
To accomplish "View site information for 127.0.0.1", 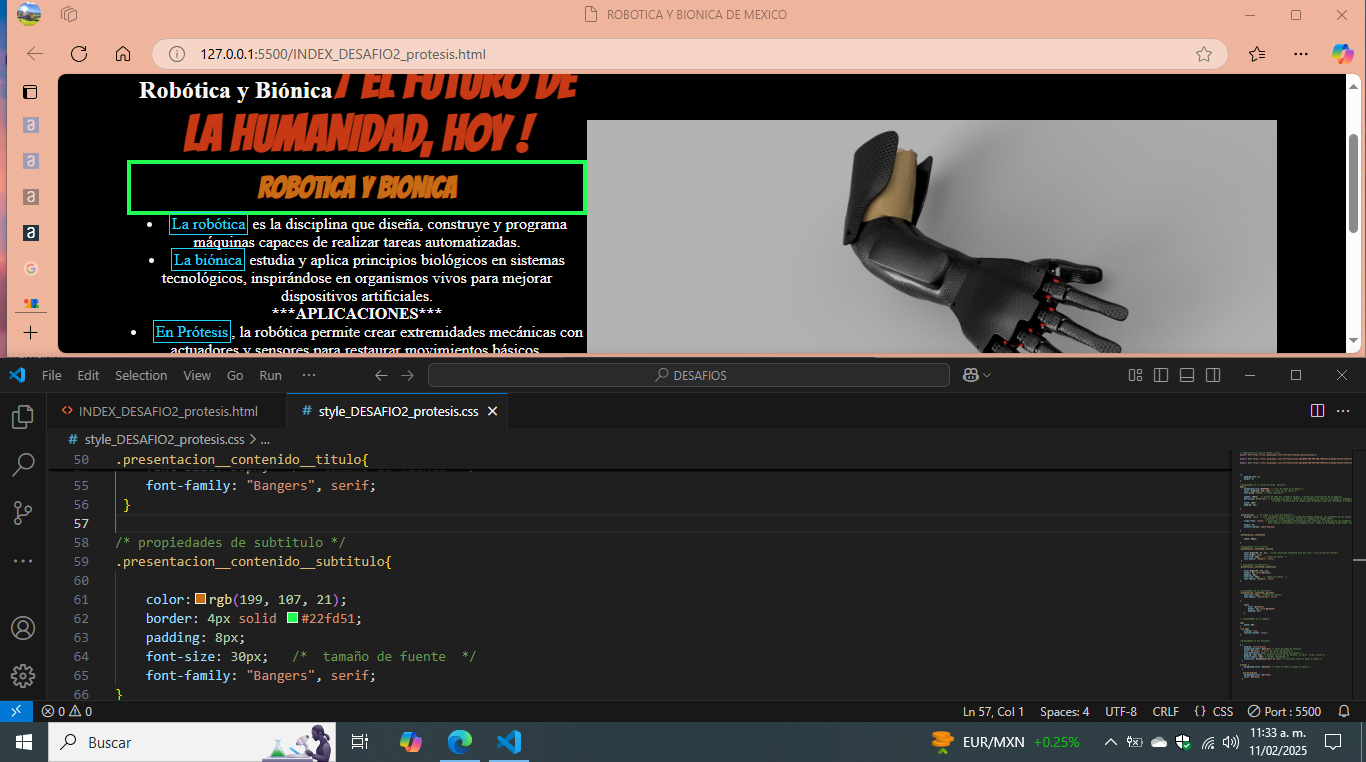I will pos(176,54).
